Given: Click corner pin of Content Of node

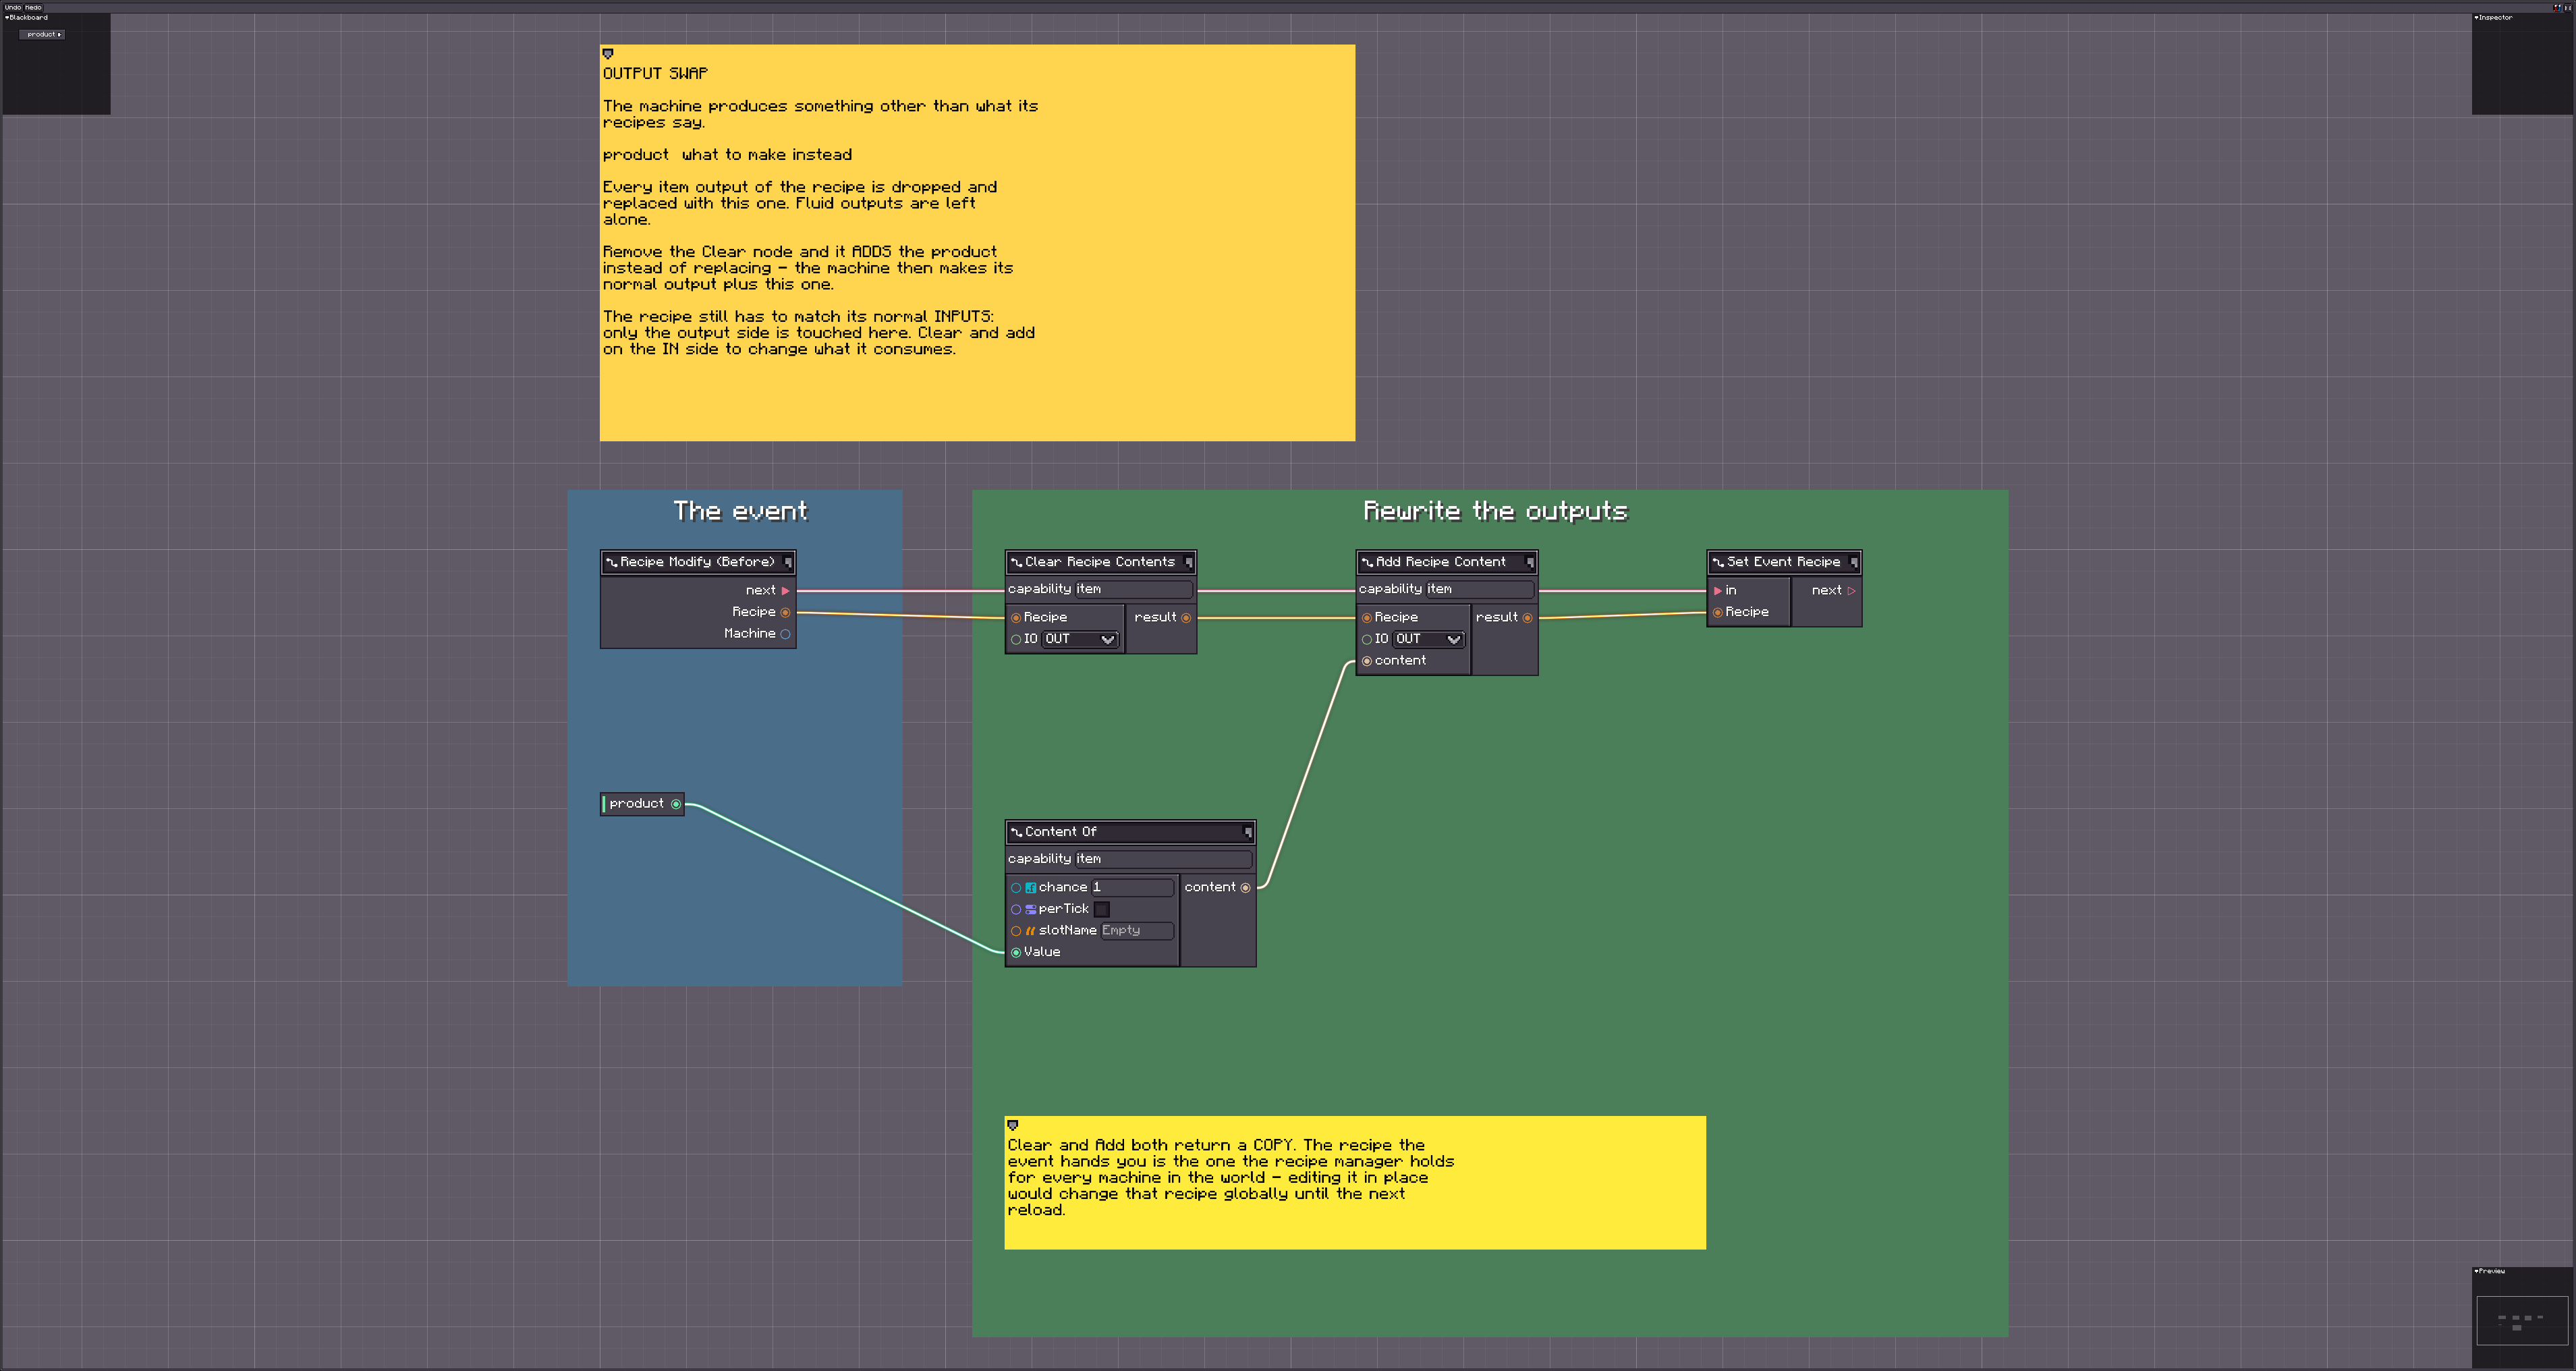Looking at the screenshot, I should [x=1247, y=832].
